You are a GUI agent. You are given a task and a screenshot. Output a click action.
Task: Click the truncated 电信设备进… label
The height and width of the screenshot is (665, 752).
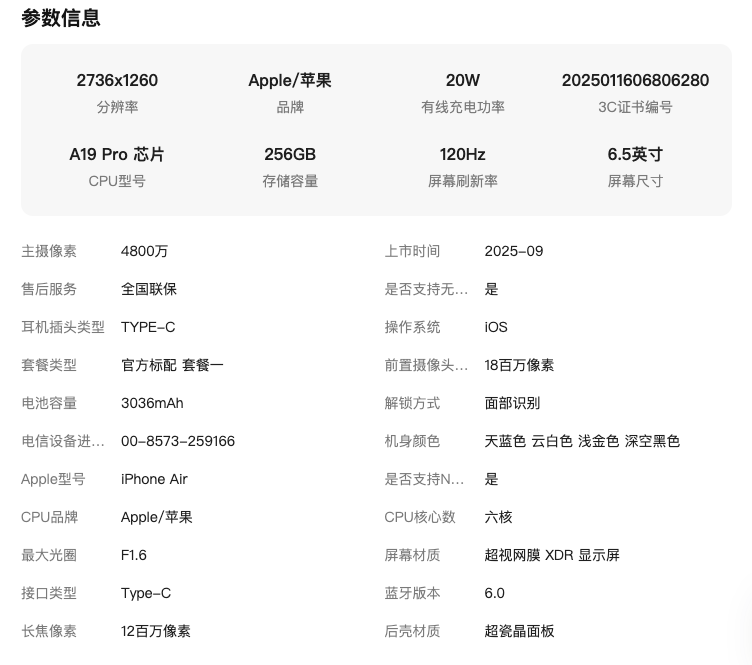coord(63,441)
